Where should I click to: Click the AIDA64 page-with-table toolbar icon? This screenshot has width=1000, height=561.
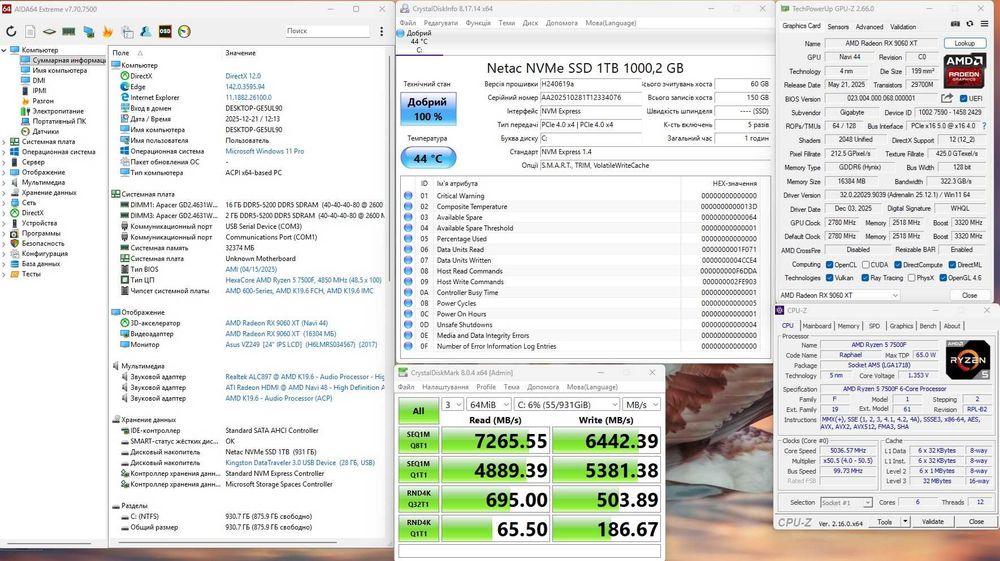[x=128, y=31]
